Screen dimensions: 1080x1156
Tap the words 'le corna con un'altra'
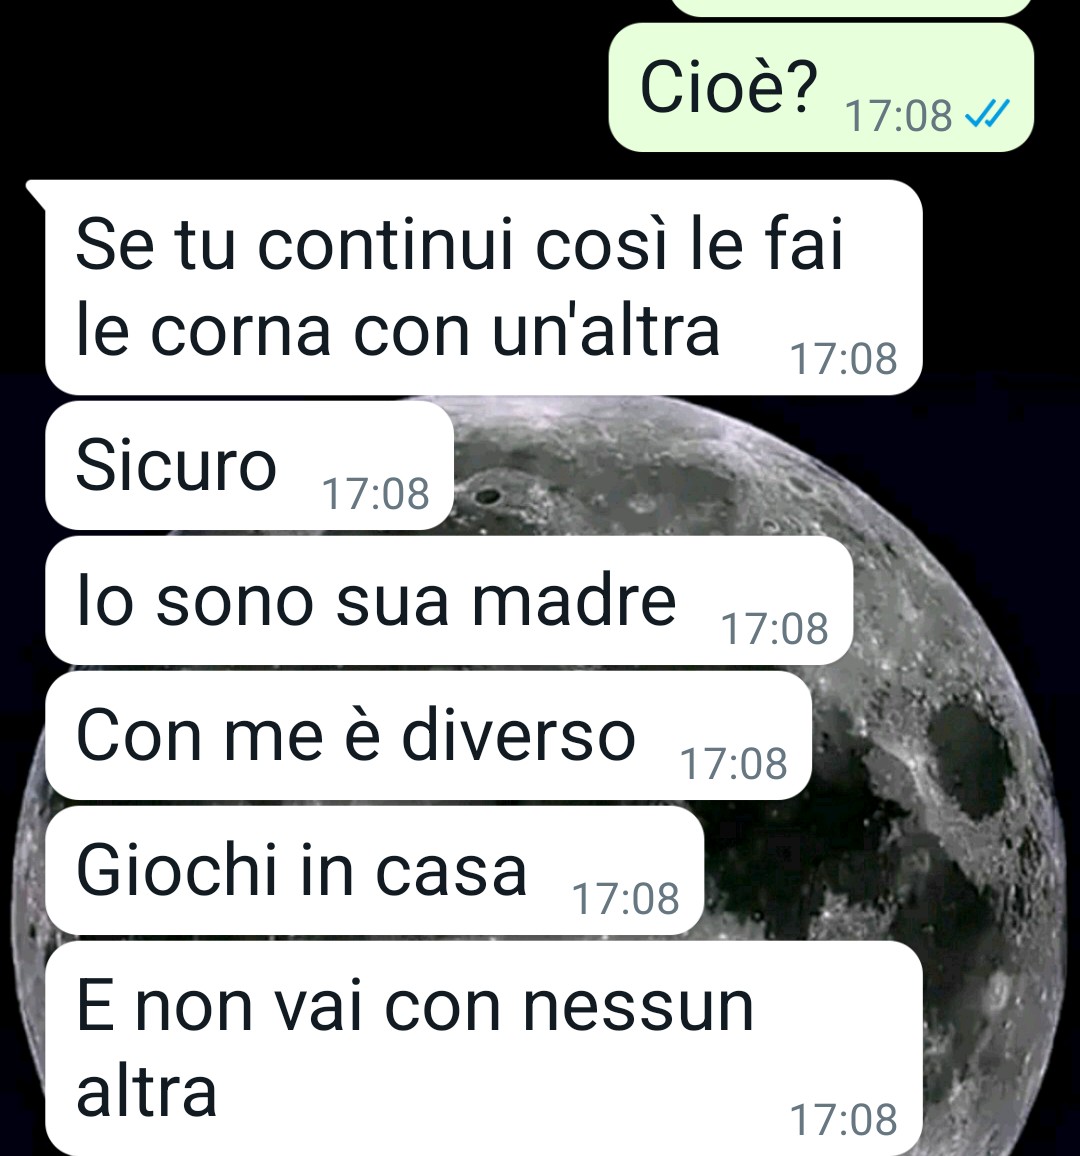coord(397,330)
